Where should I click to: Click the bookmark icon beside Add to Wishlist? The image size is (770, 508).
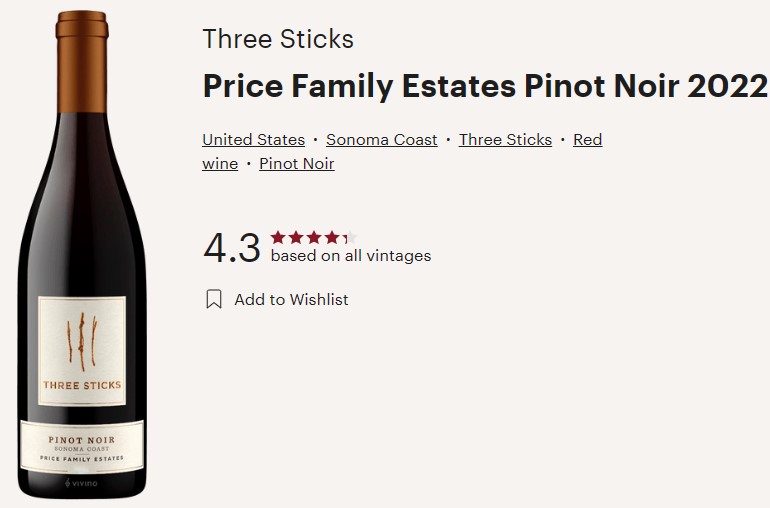tap(213, 299)
